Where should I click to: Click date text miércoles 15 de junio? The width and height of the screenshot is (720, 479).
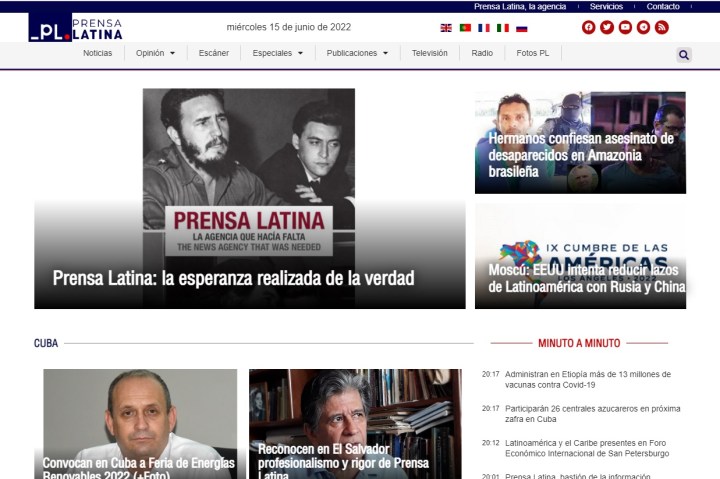coord(289,27)
